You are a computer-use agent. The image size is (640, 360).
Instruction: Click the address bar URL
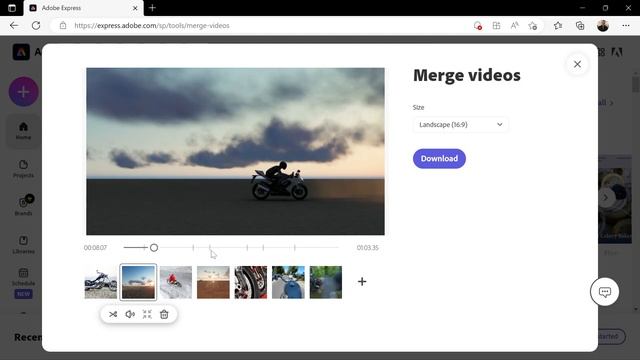152,25
